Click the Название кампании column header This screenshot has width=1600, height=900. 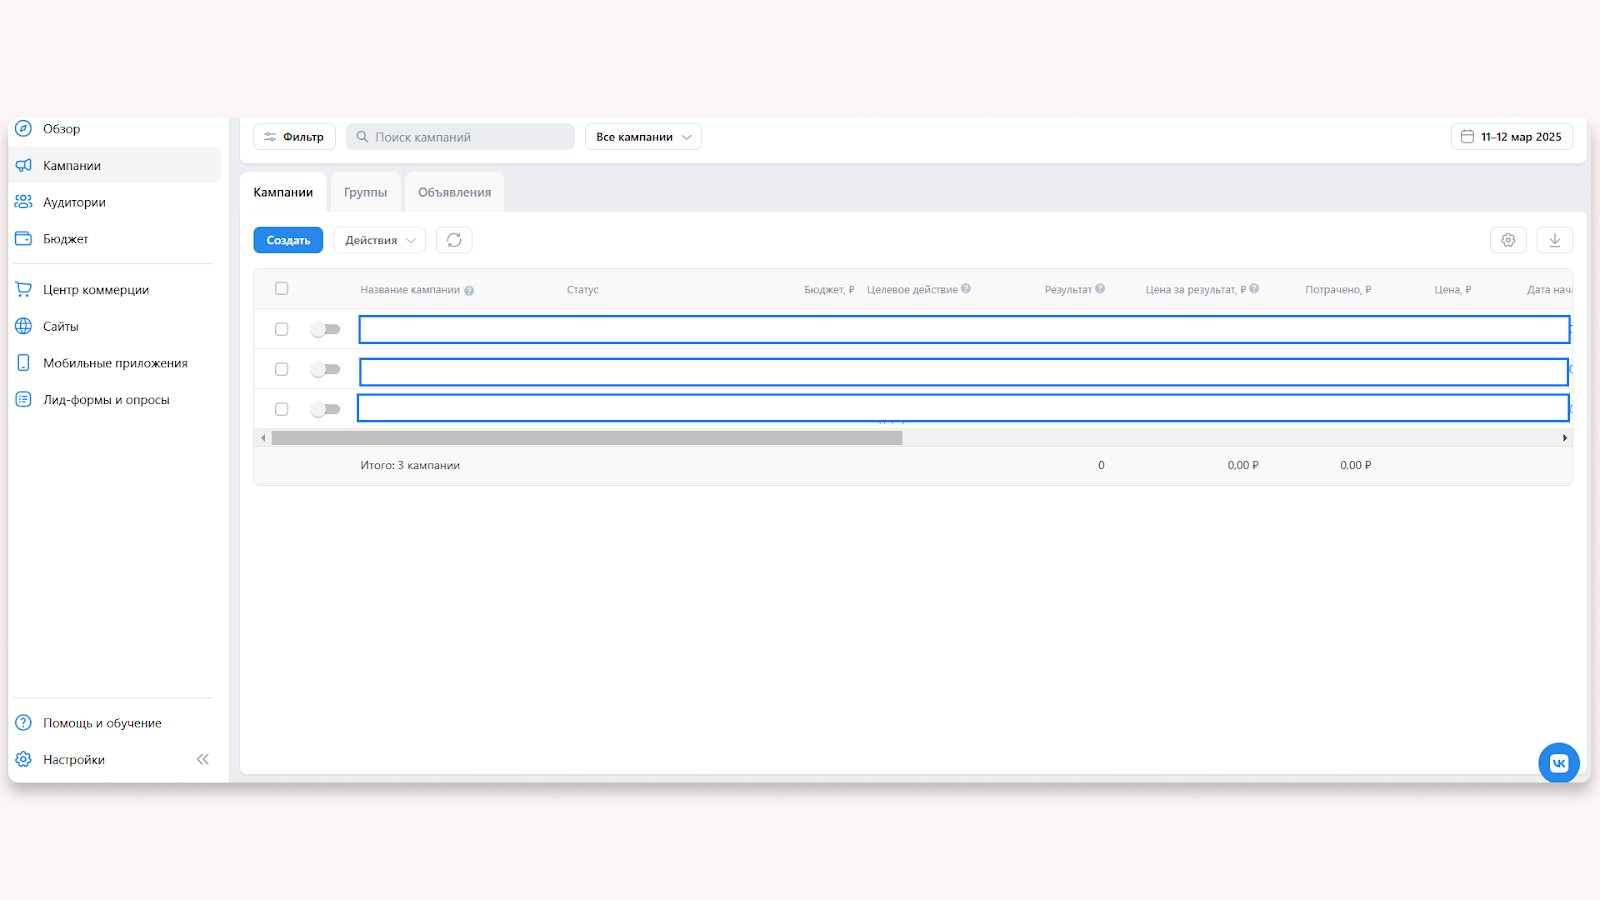coord(410,290)
